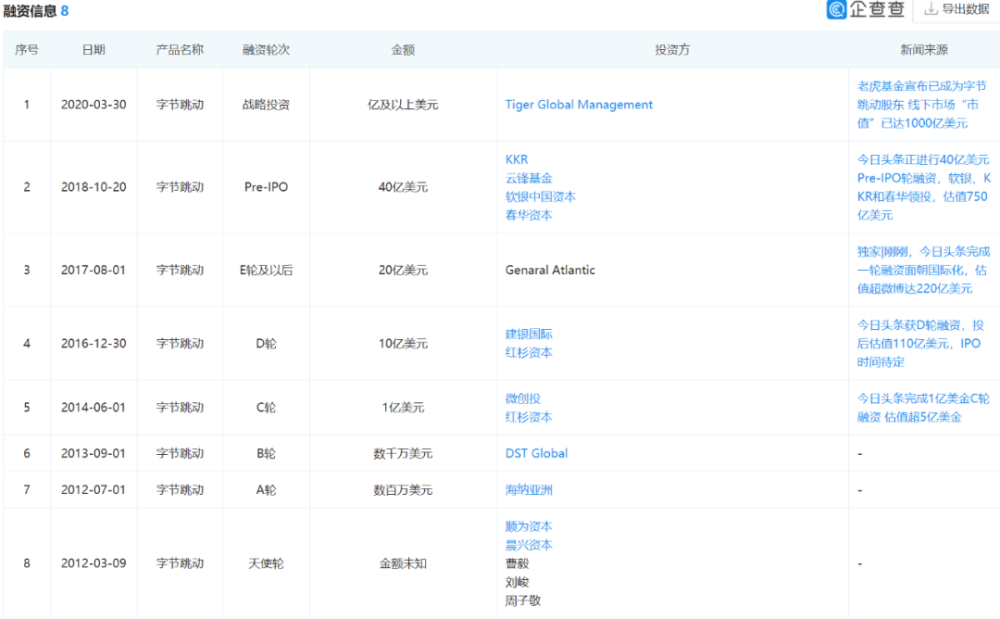Click the 战略投资 round cell
This screenshot has width=1000, height=619.
pyautogui.click(x=266, y=105)
